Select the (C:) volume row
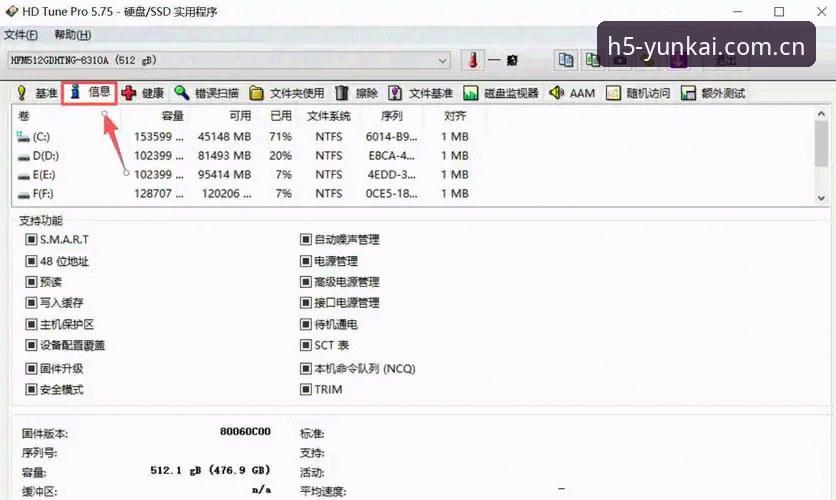 coord(243,137)
